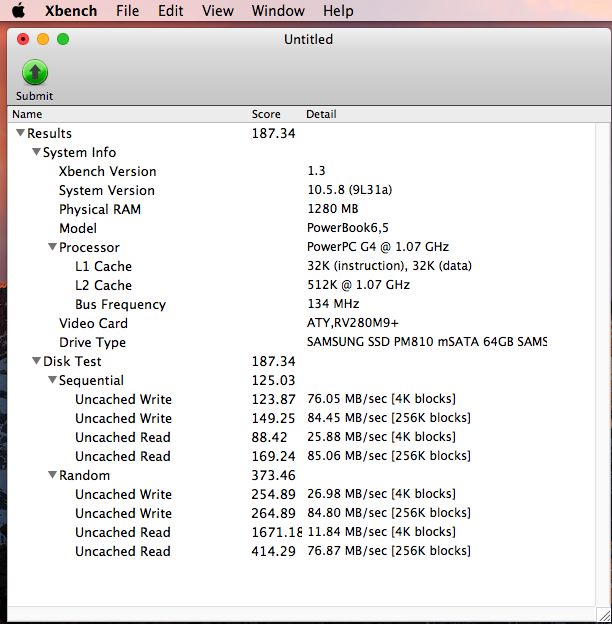Click the score 264.89
Viewport: 612px width, 624px height.
[273, 513]
